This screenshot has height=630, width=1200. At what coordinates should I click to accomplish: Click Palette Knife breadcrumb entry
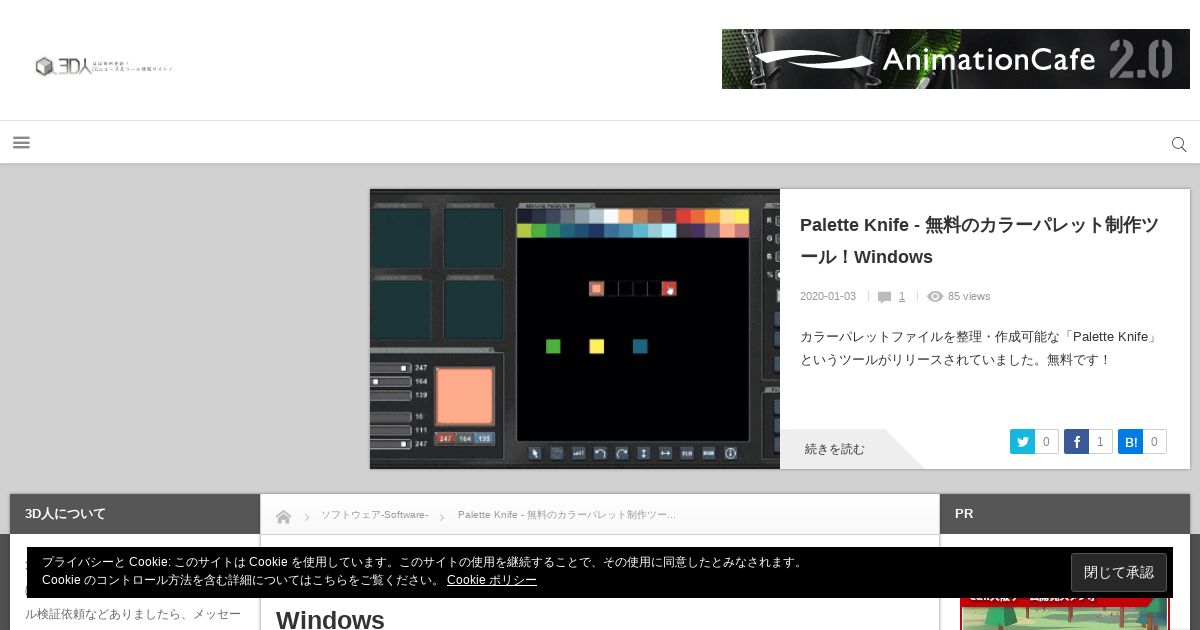(x=567, y=515)
